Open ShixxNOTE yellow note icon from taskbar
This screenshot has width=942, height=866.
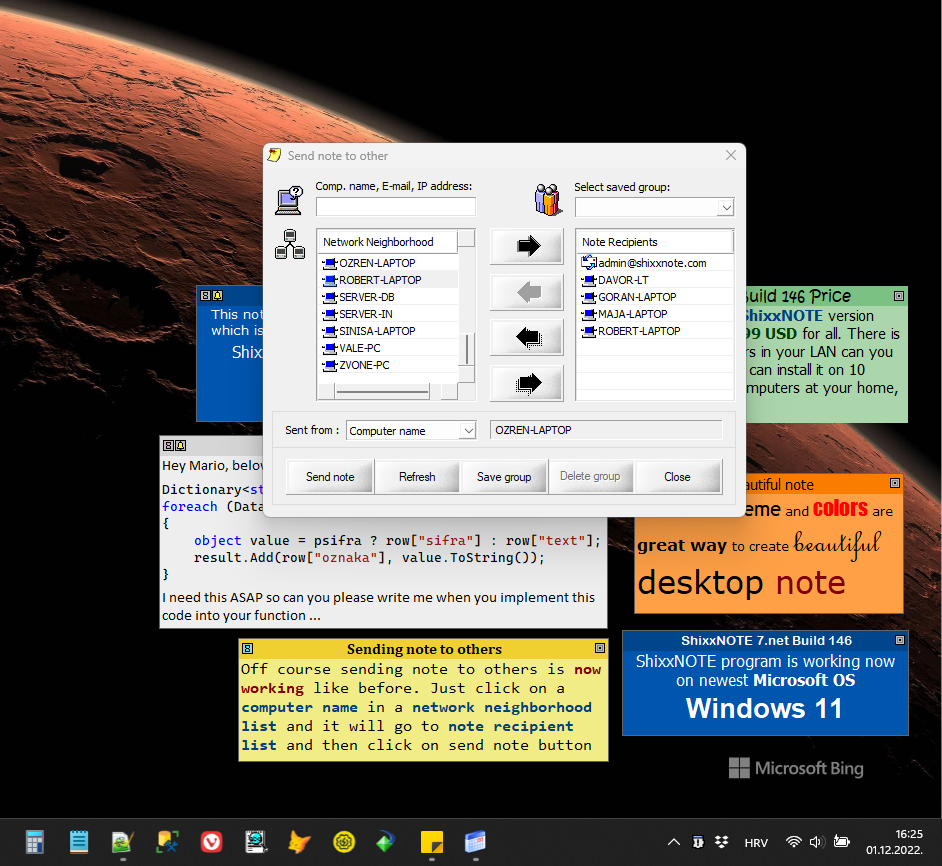(431, 842)
